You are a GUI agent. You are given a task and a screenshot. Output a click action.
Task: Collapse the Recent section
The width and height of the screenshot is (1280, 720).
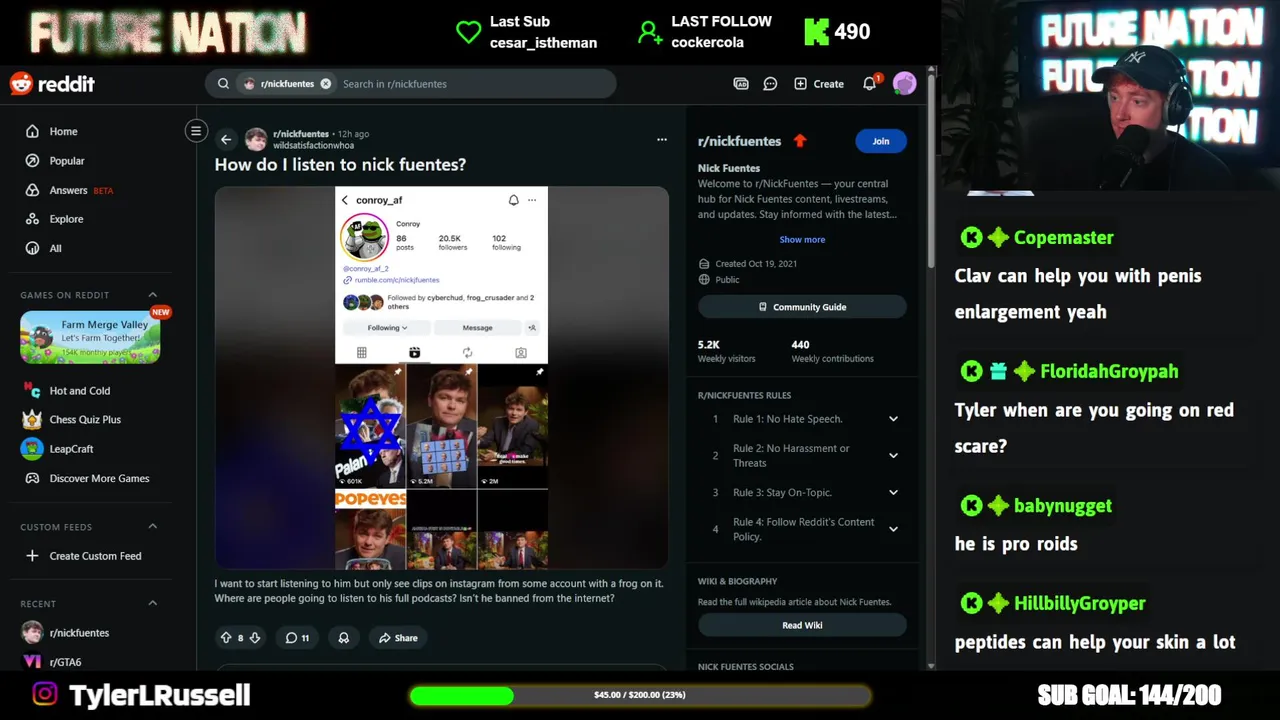click(x=153, y=603)
